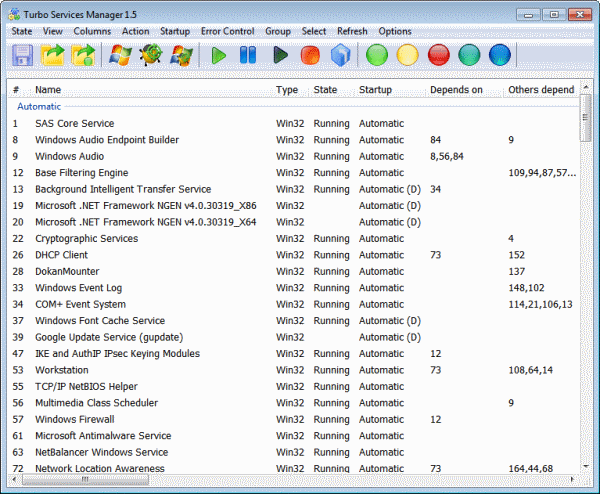Open the Startup menu

point(175,31)
